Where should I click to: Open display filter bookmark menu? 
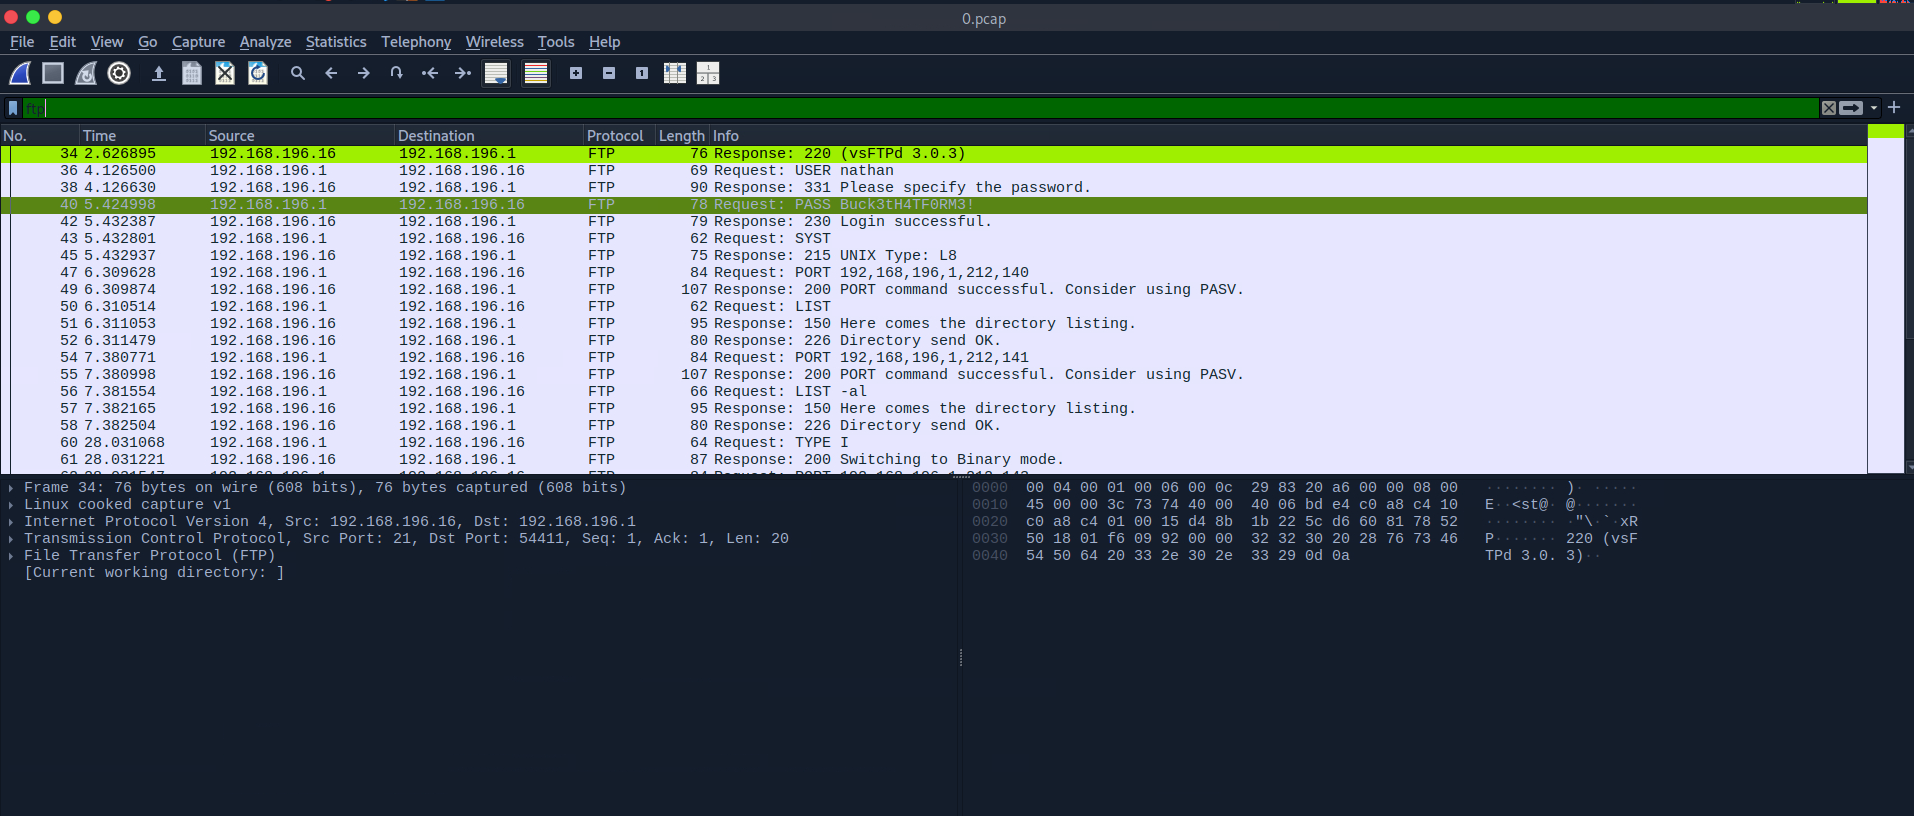pyautogui.click(x=13, y=108)
